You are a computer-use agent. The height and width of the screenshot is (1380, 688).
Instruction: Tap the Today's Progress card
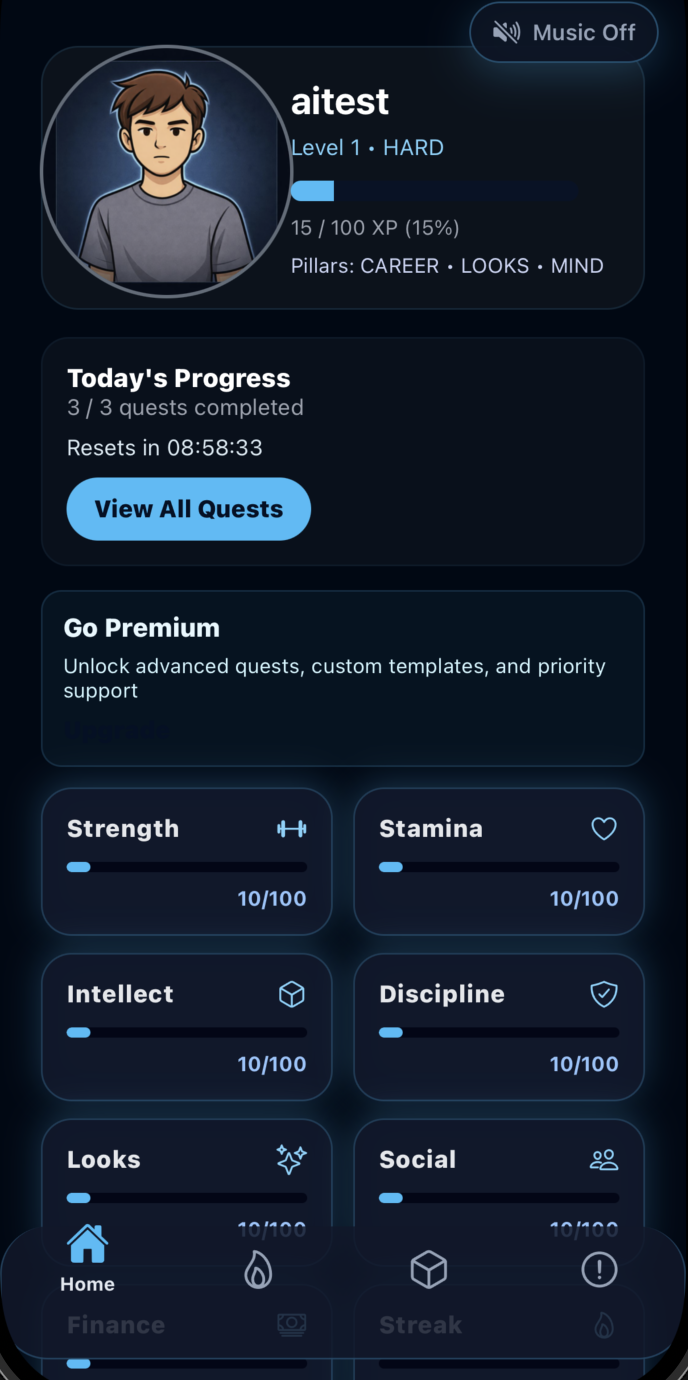point(343,452)
